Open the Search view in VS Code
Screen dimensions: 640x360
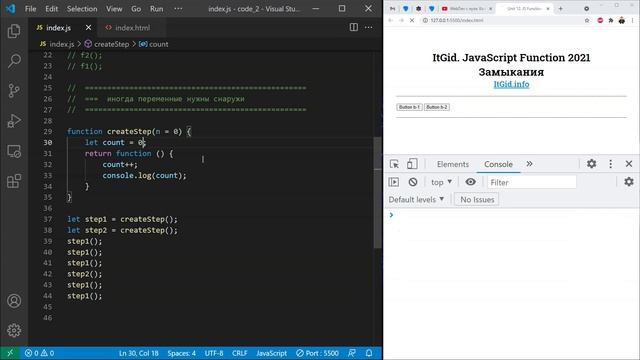tap(14, 61)
